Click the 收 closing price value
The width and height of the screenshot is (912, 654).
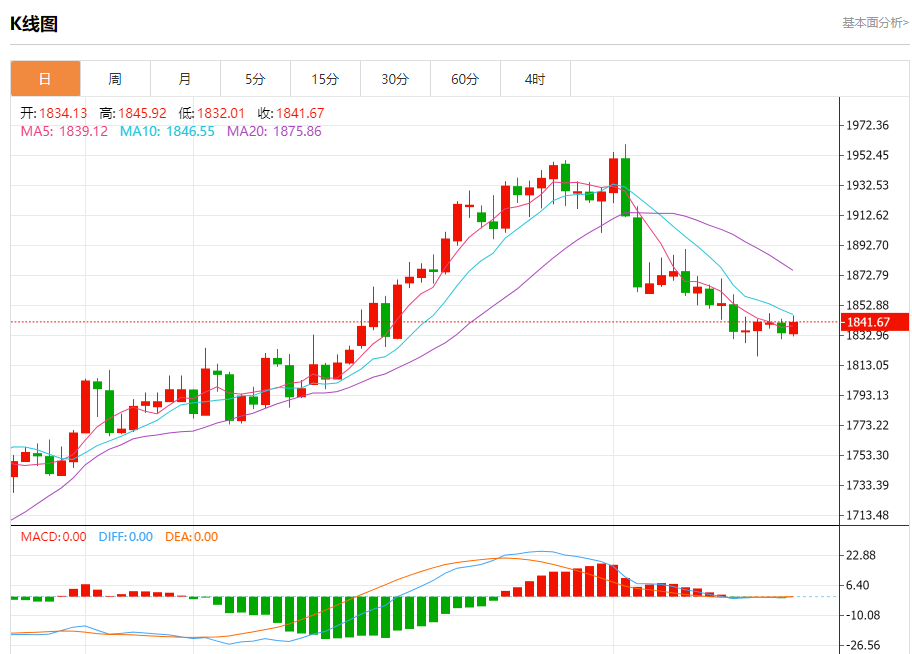tap(300, 114)
